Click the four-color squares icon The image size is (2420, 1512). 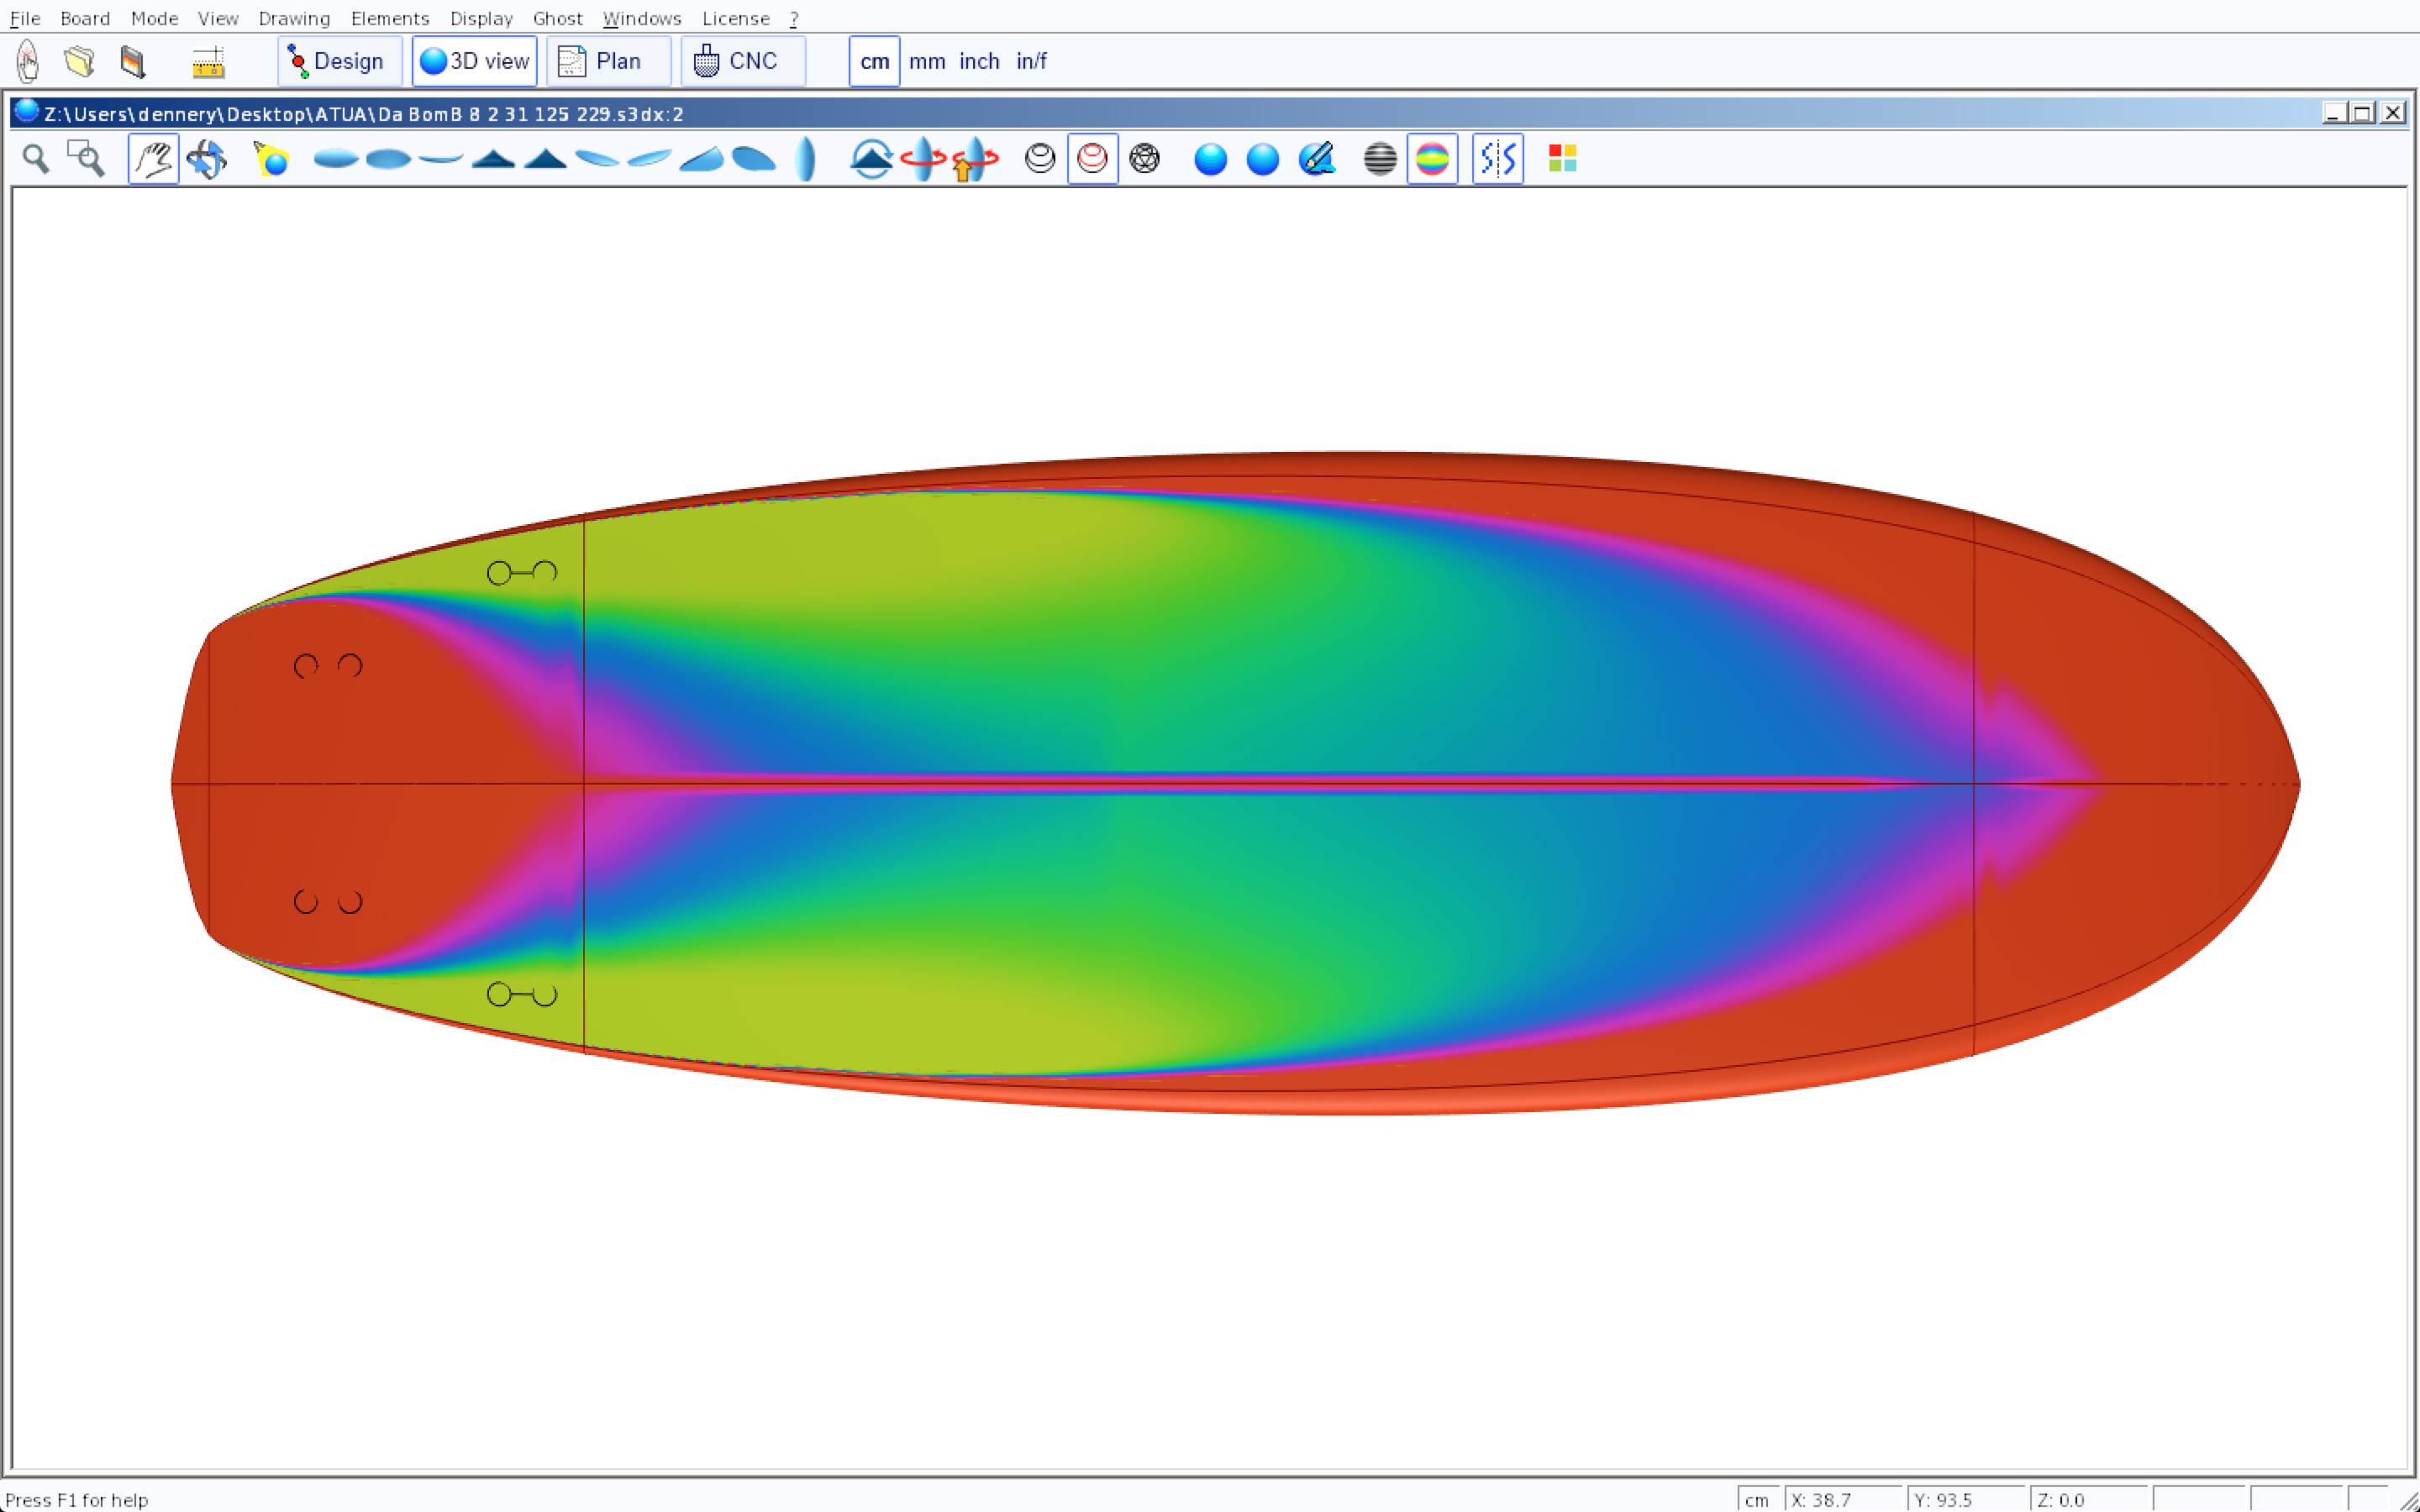[1562, 159]
